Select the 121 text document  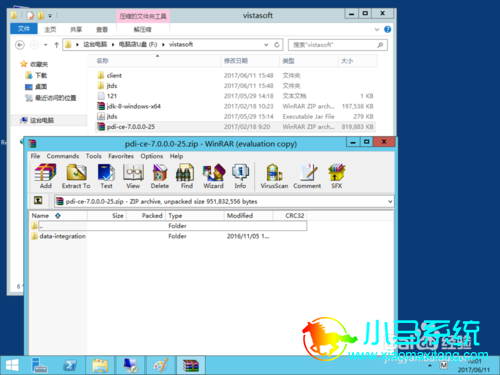(x=112, y=96)
